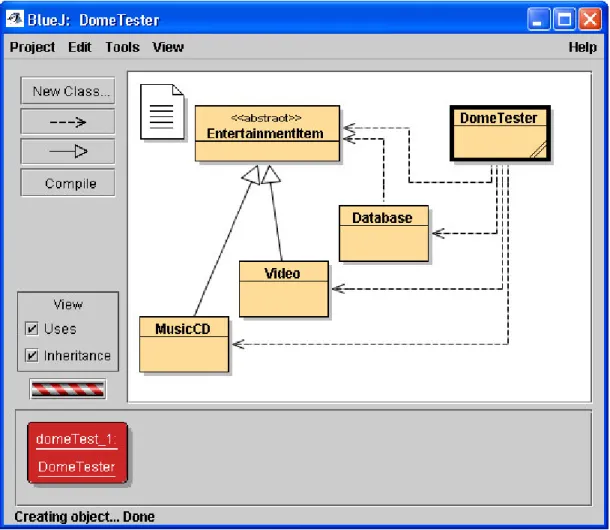Toggle the Uses checkbox
The image size is (610, 530).
coord(32,328)
